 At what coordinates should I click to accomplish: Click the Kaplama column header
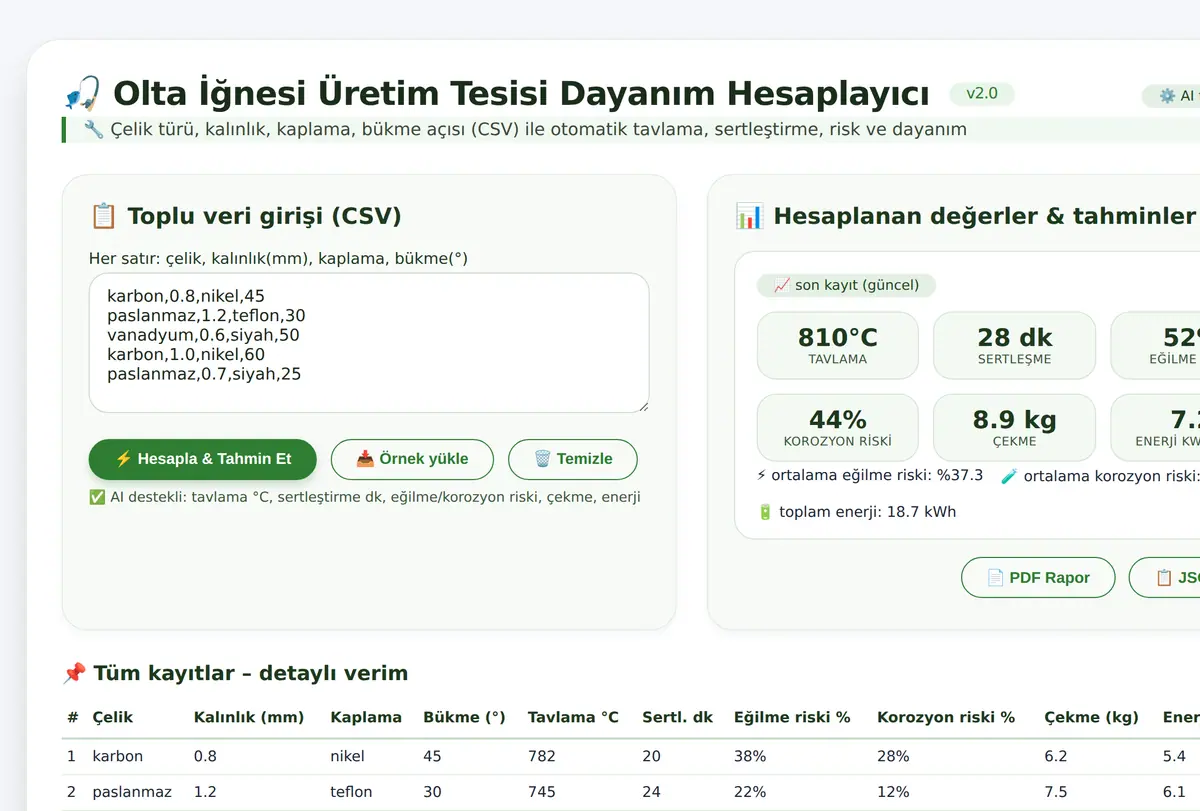366,717
